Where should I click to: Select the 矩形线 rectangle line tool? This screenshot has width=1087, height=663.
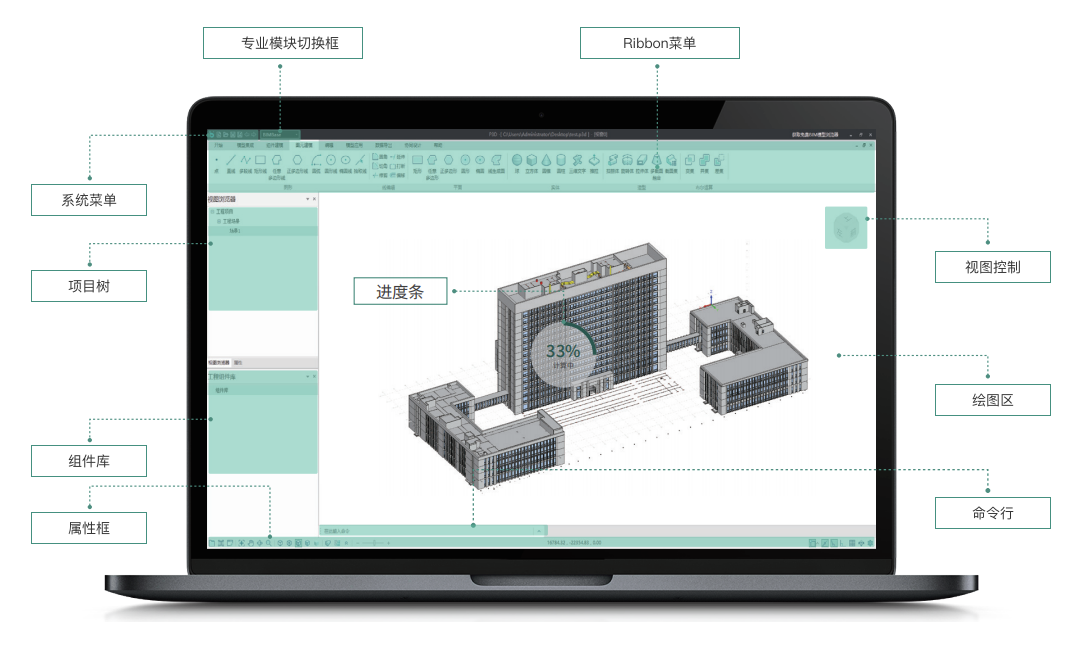coord(260,161)
